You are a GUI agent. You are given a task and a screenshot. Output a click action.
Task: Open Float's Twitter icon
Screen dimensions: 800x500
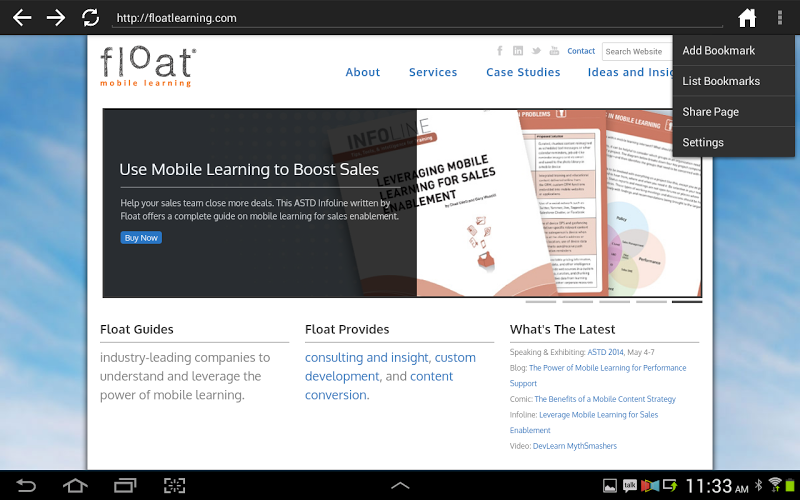[536, 51]
